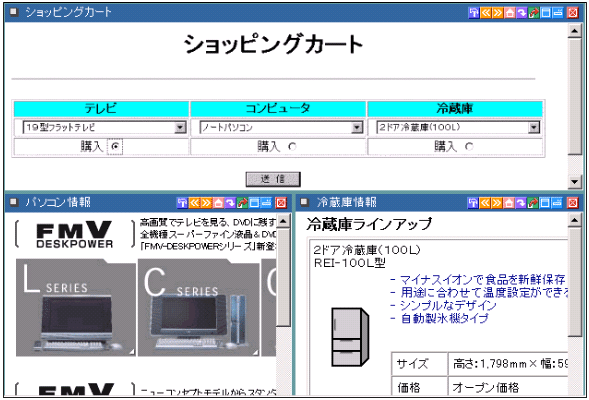Open the パソコン情報 panel menu square at title left

click(14, 202)
